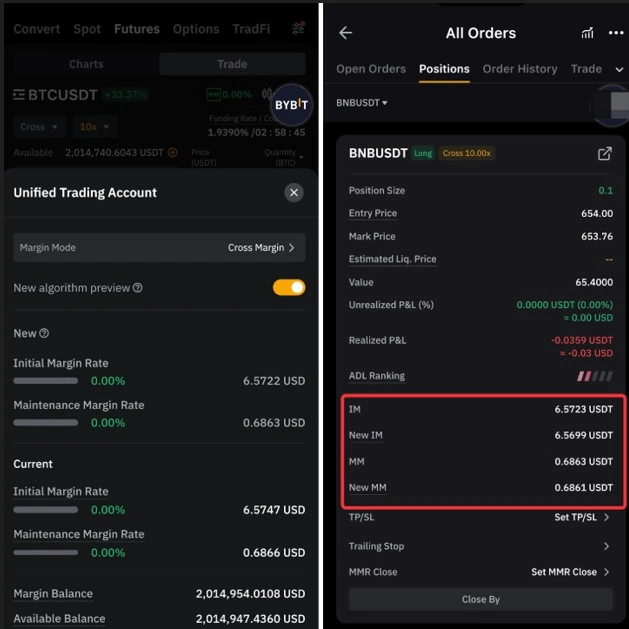Click the help icon beside New algorithm preview
This screenshot has height=629, width=629.
138,288
